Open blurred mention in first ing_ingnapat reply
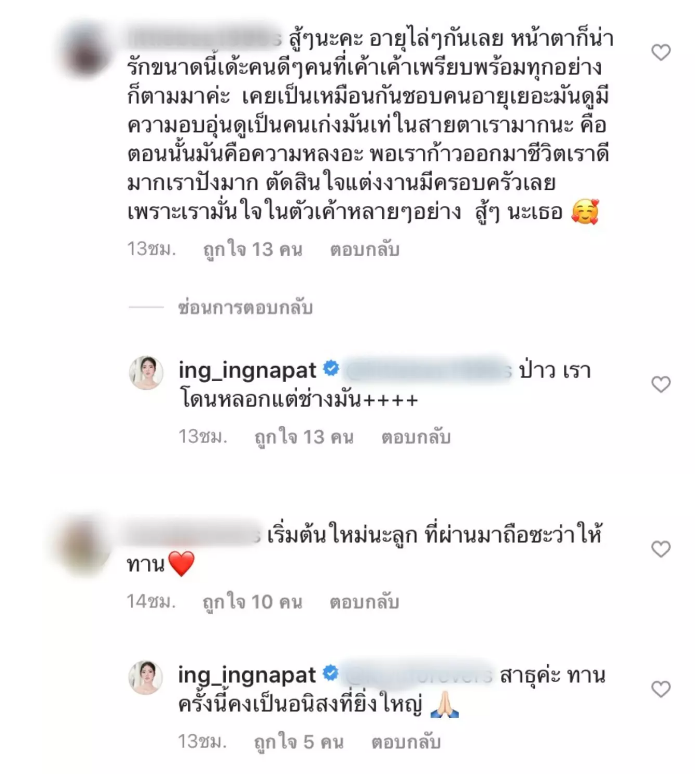 click(427, 370)
